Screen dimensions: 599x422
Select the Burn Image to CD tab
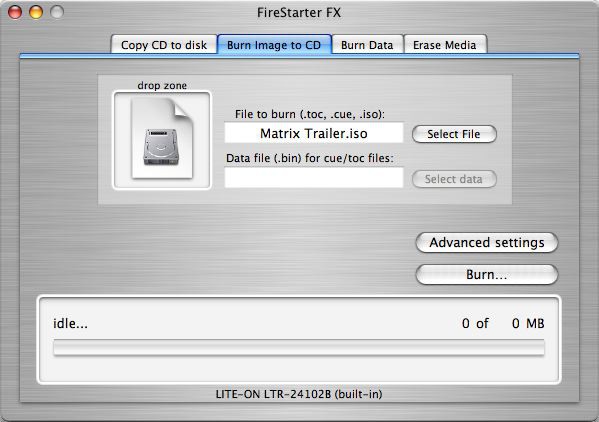click(x=274, y=45)
